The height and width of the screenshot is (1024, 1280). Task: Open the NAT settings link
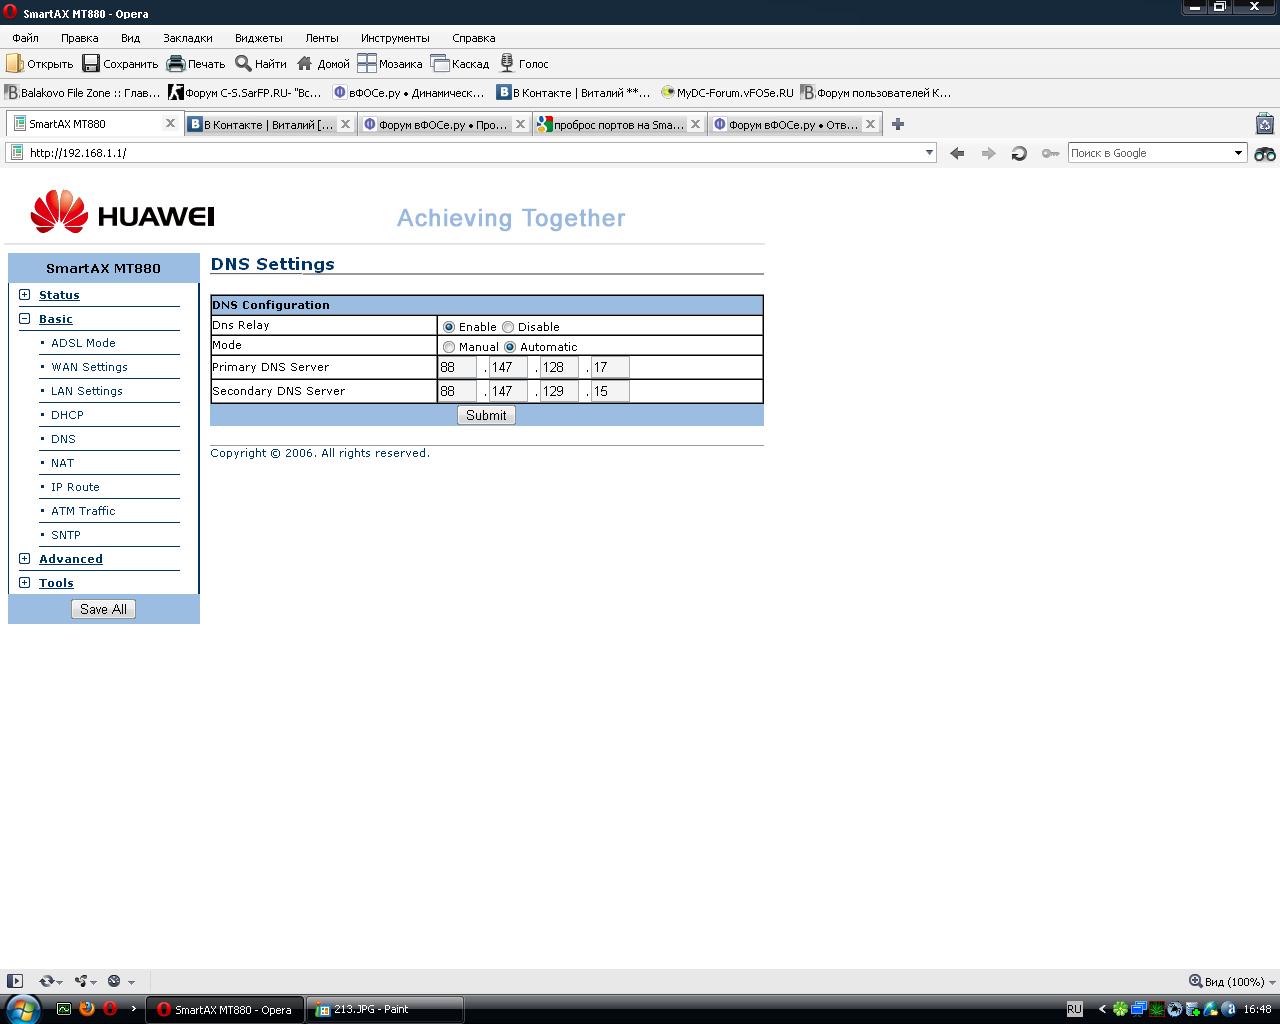click(x=62, y=463)
